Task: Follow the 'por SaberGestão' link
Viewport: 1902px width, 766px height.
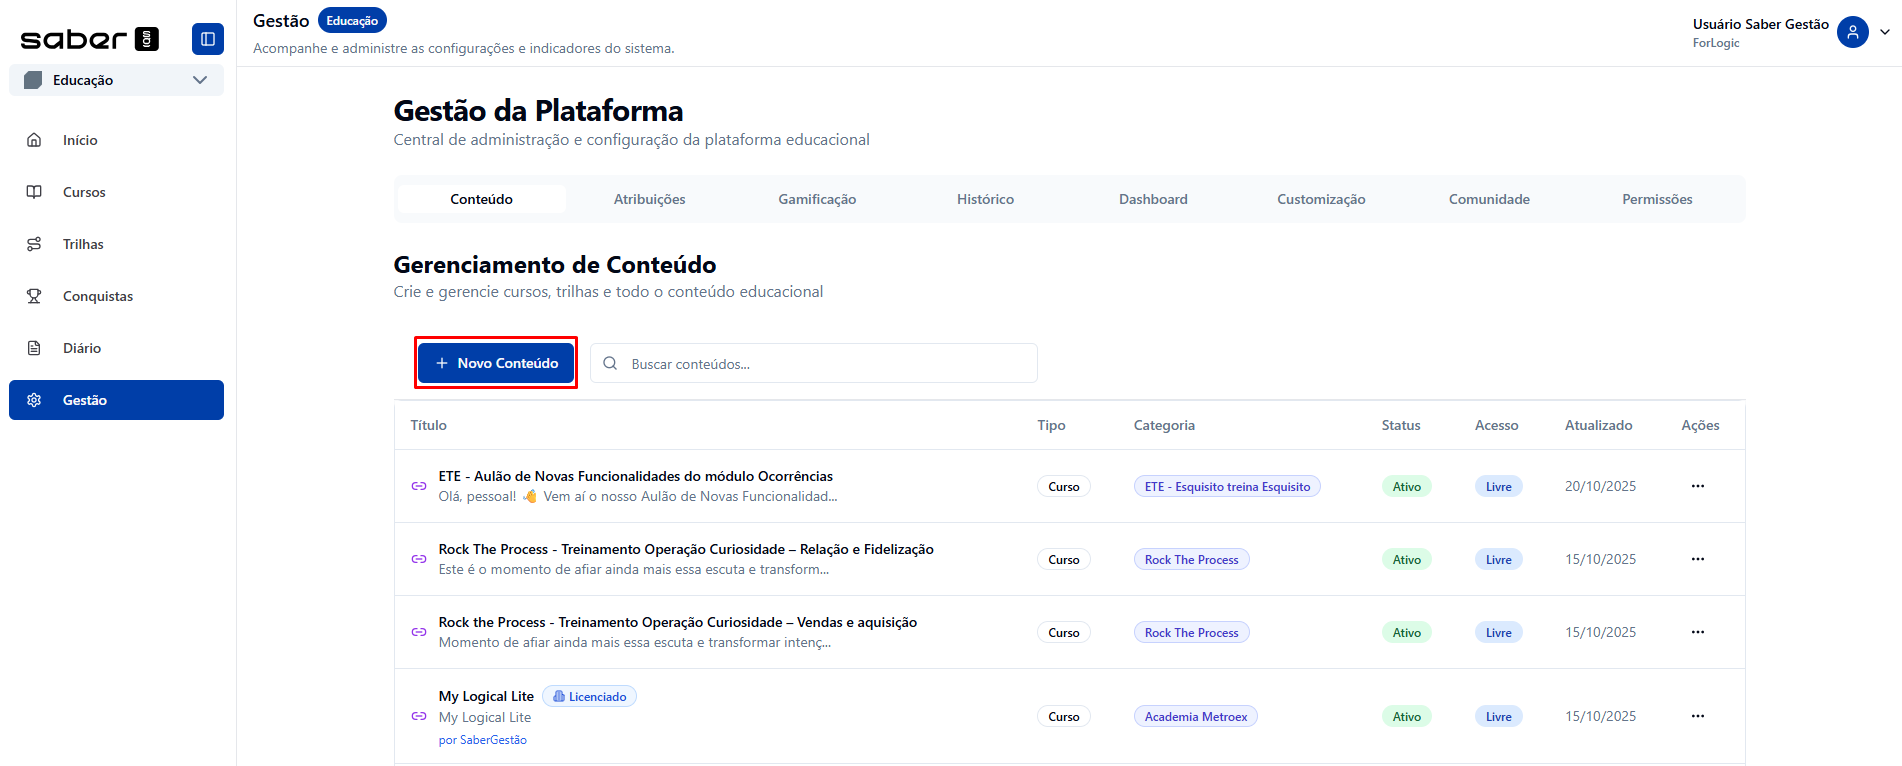Action: (482, 740)
